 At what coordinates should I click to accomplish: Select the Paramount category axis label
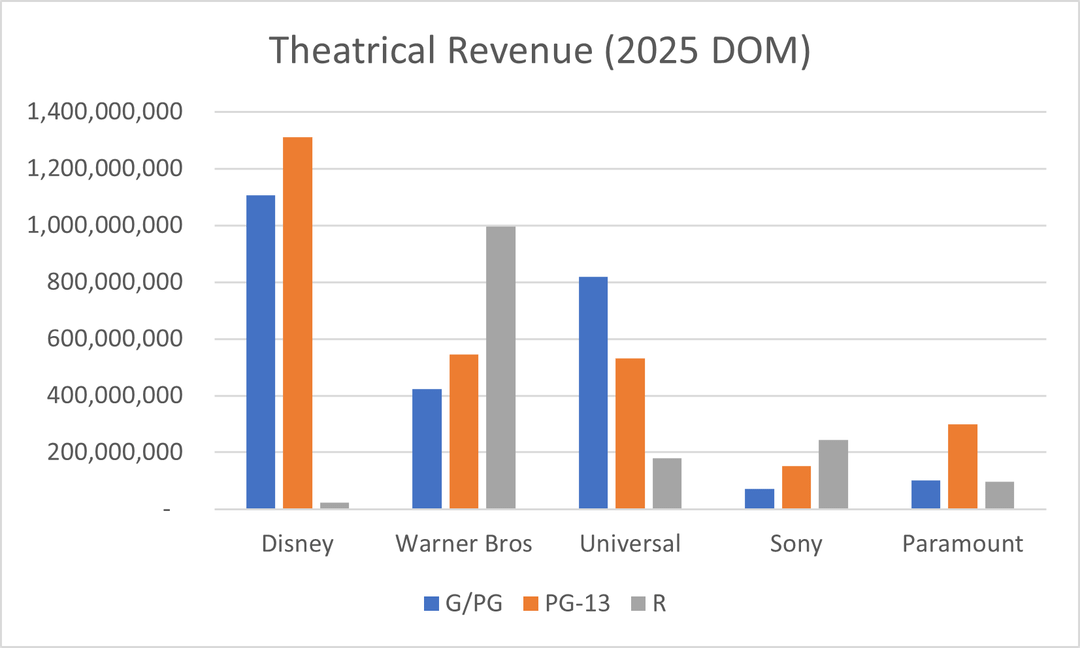coord(962,544)
